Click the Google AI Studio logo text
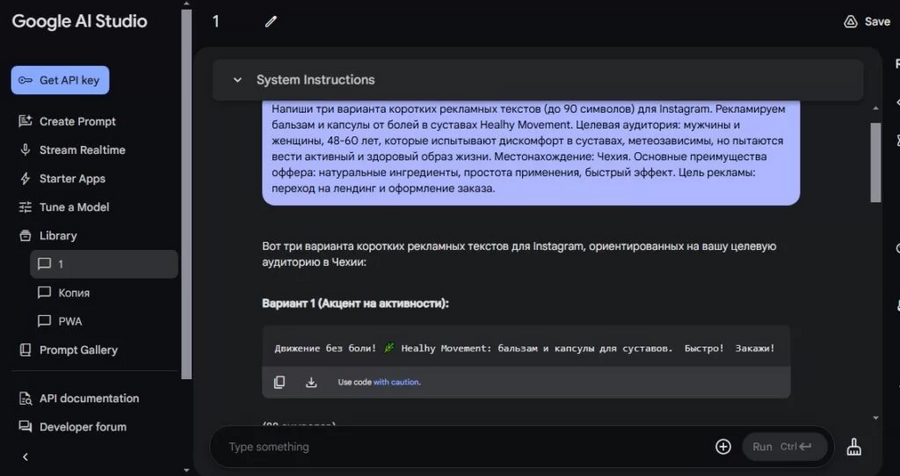This screenshot has width=900, height=476. click(80, 22)
